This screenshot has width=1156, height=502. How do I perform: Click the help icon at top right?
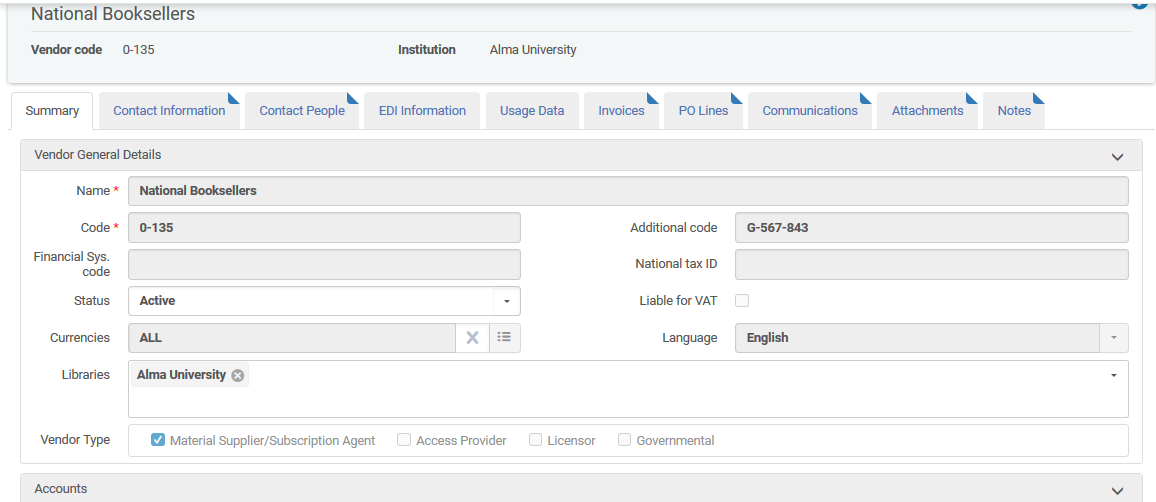[x=1141, y=4]
